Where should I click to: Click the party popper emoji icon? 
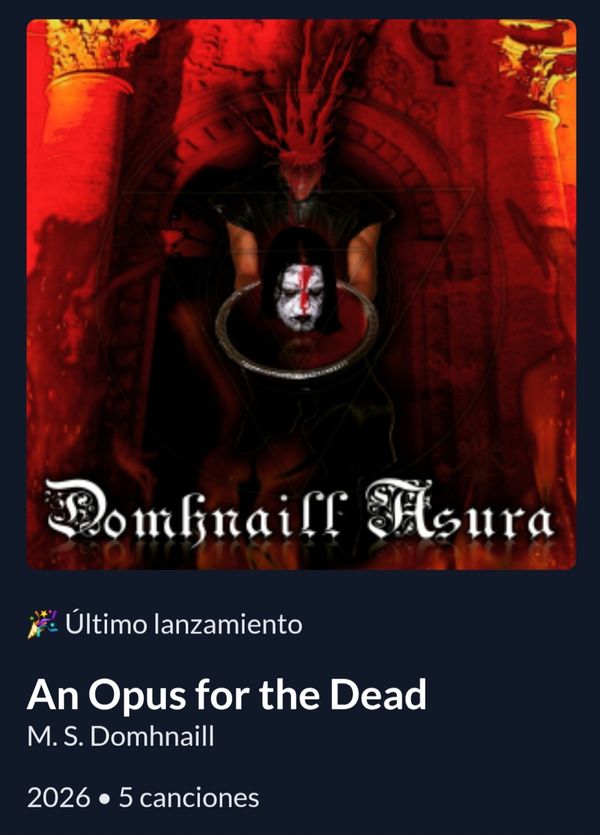coord(43,624)
